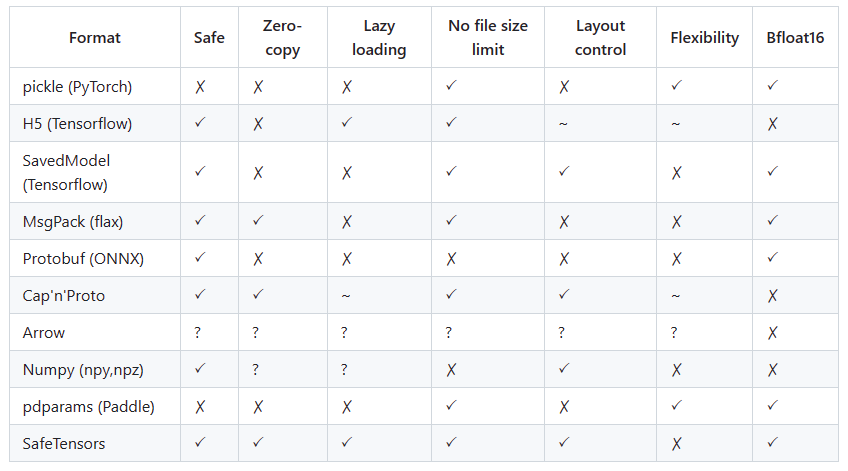848x471 pixels.
Task: Click the Flexibility X mark for SavedModel
Action: coord(676,173)
